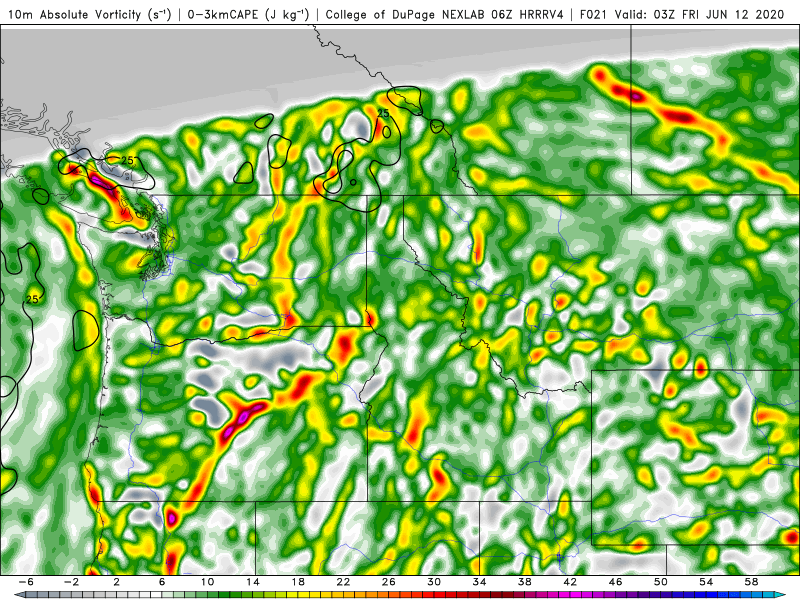Click the '42' color scale label
The height and width of the screenshot is (600, 800).
tap(570, 582)
